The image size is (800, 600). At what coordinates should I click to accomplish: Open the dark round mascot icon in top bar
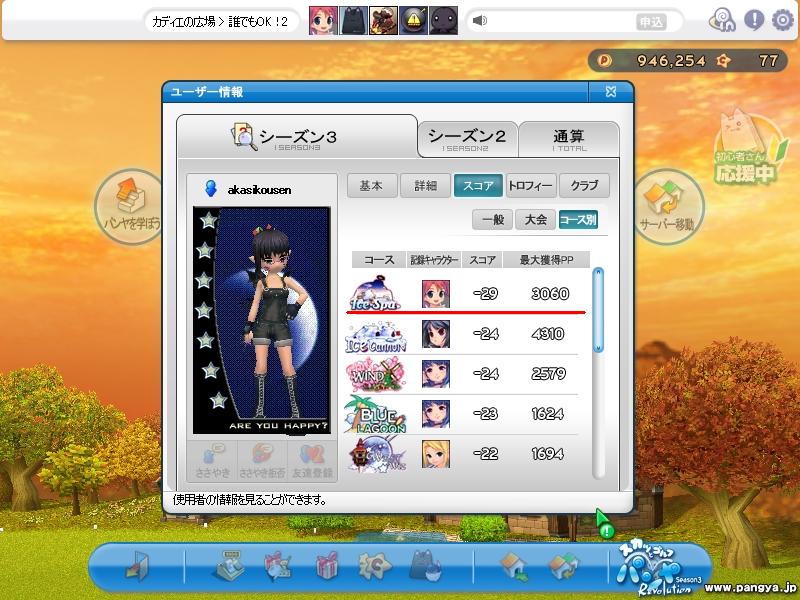coord(443,21)
